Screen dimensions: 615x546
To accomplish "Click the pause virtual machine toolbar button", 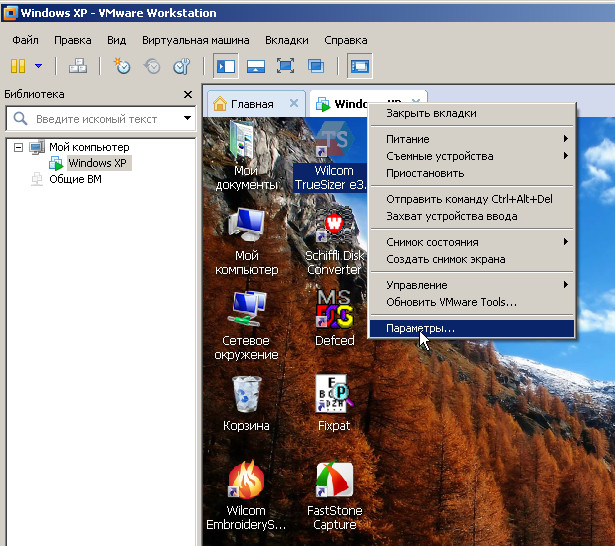I will (x=18, y=66).
